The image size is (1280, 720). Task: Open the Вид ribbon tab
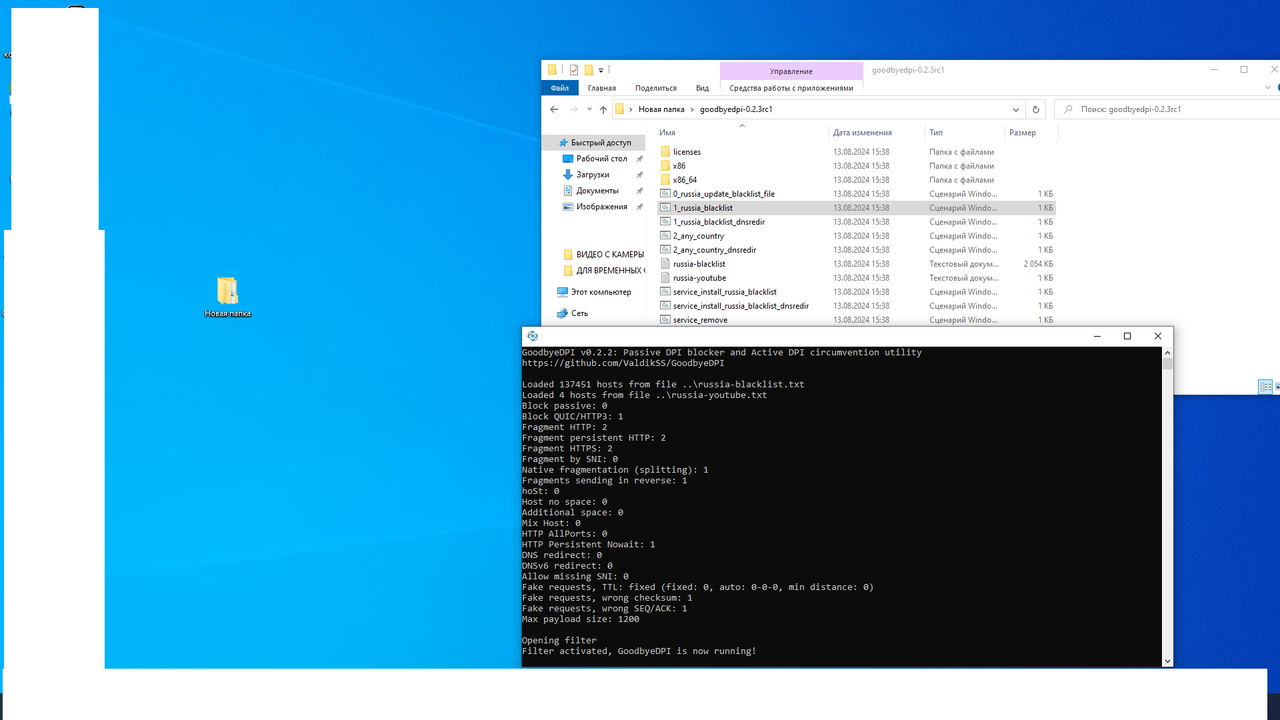[x=702, y=88]
